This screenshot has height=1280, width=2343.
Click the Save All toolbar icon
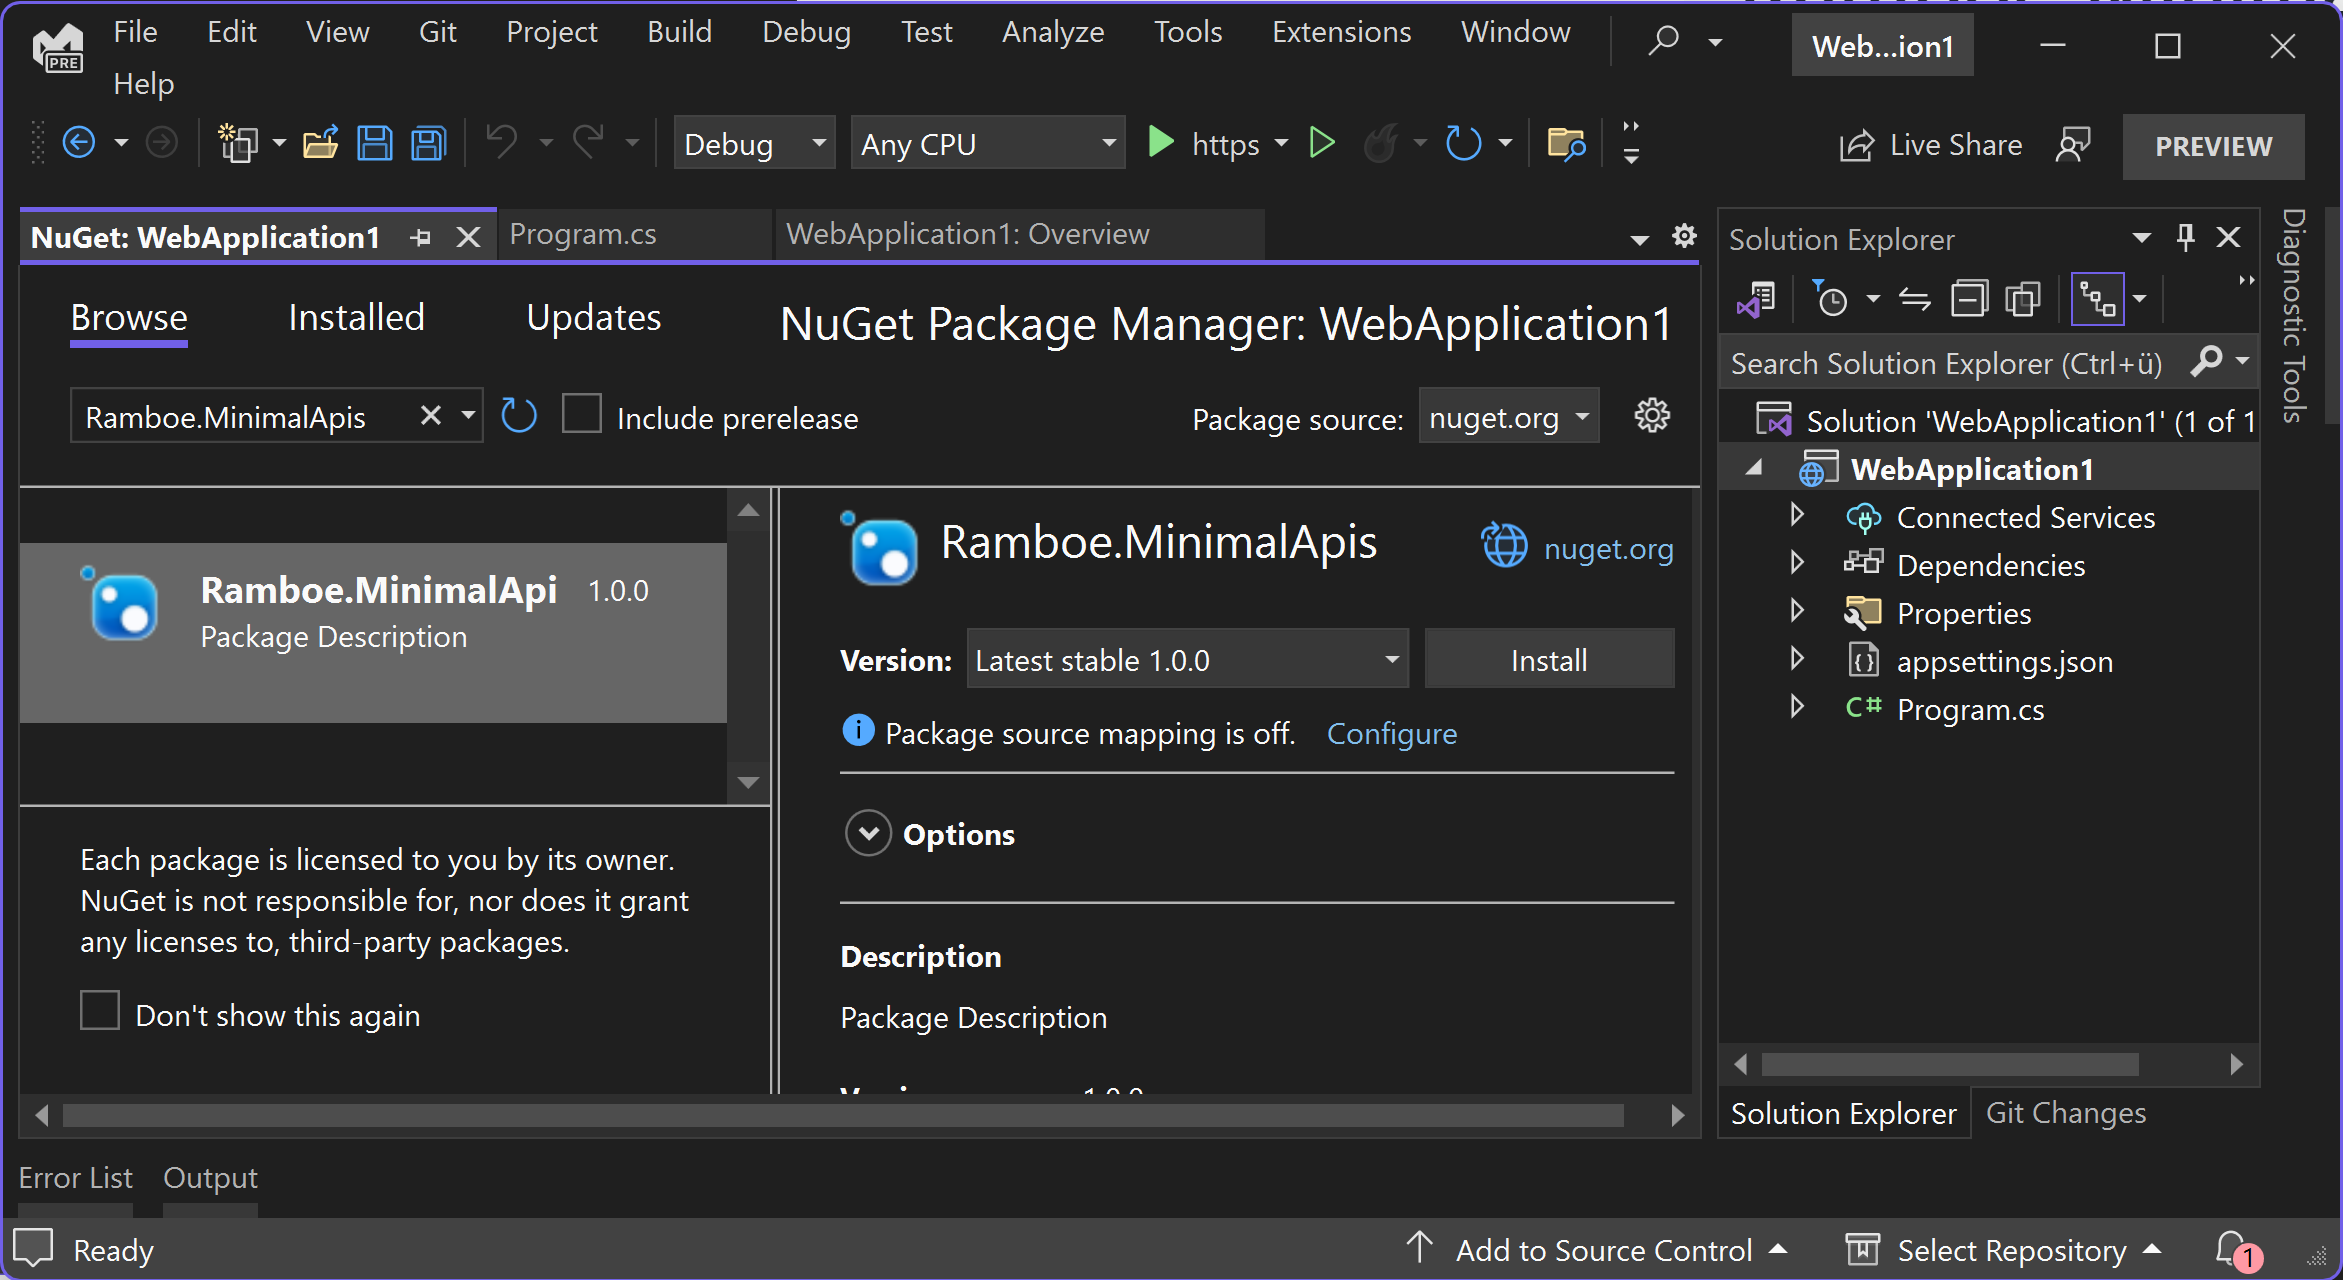(x=429, y=144)
